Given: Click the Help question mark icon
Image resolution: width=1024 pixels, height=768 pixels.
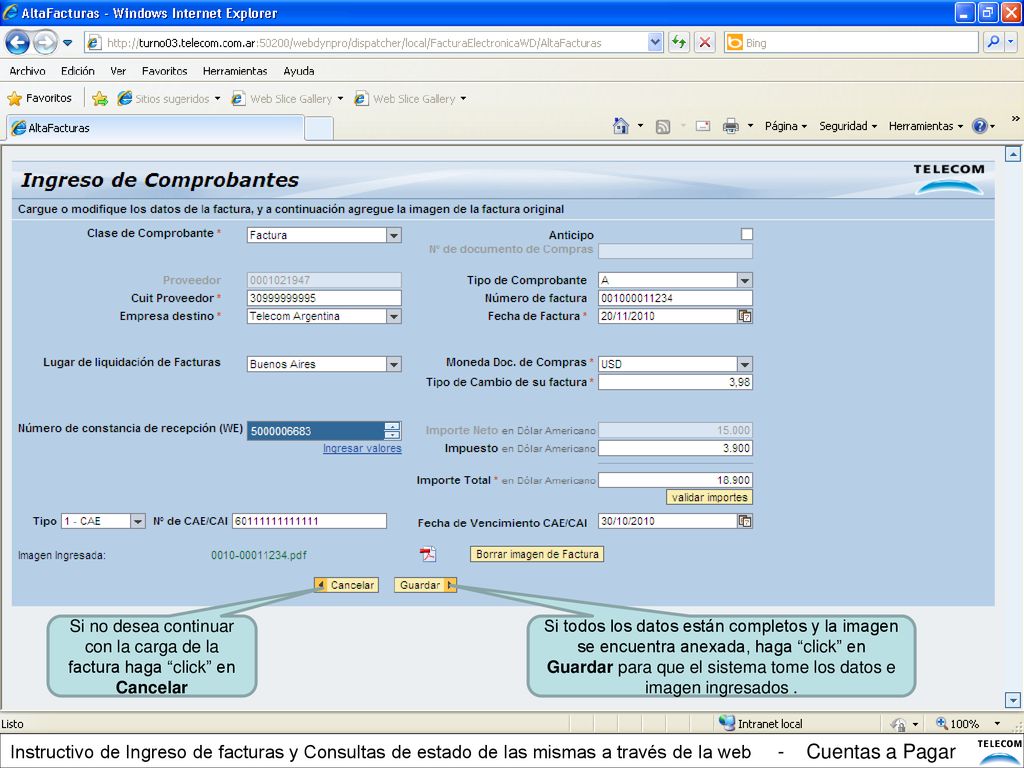Looking at the screenshot, I should [x=980, y=126].
